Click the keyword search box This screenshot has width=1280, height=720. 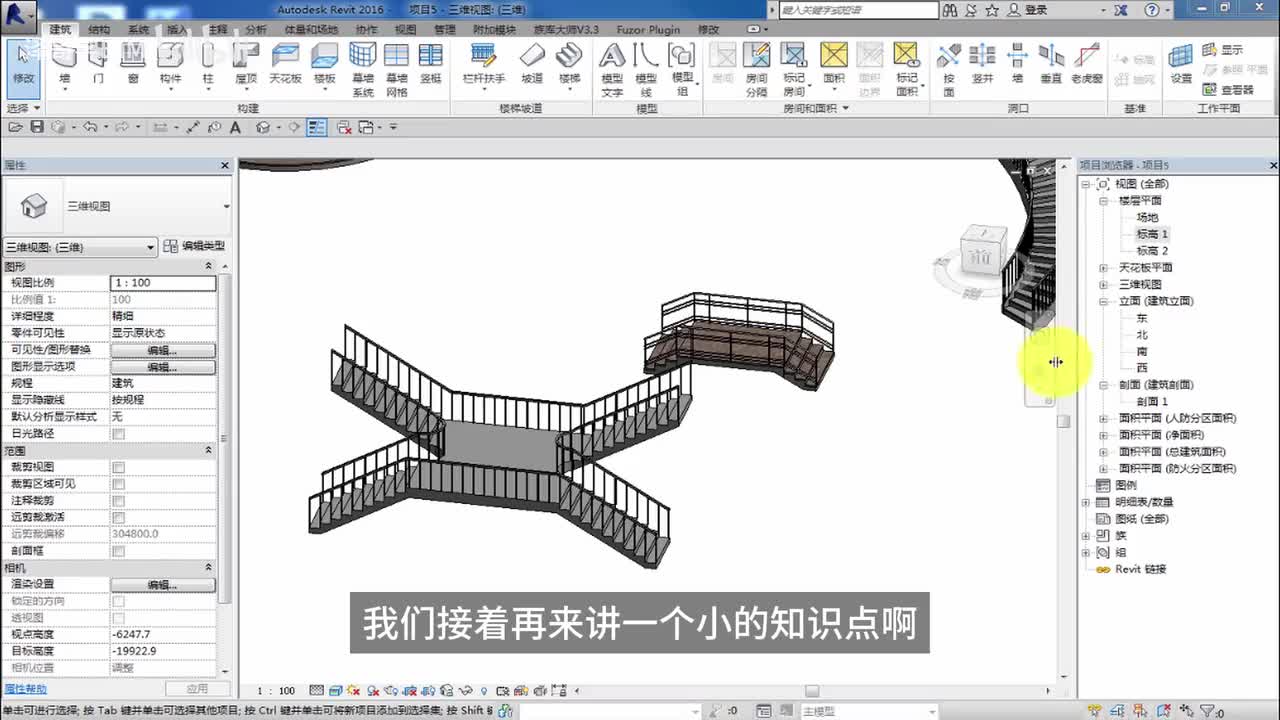[x=858, y=10]
